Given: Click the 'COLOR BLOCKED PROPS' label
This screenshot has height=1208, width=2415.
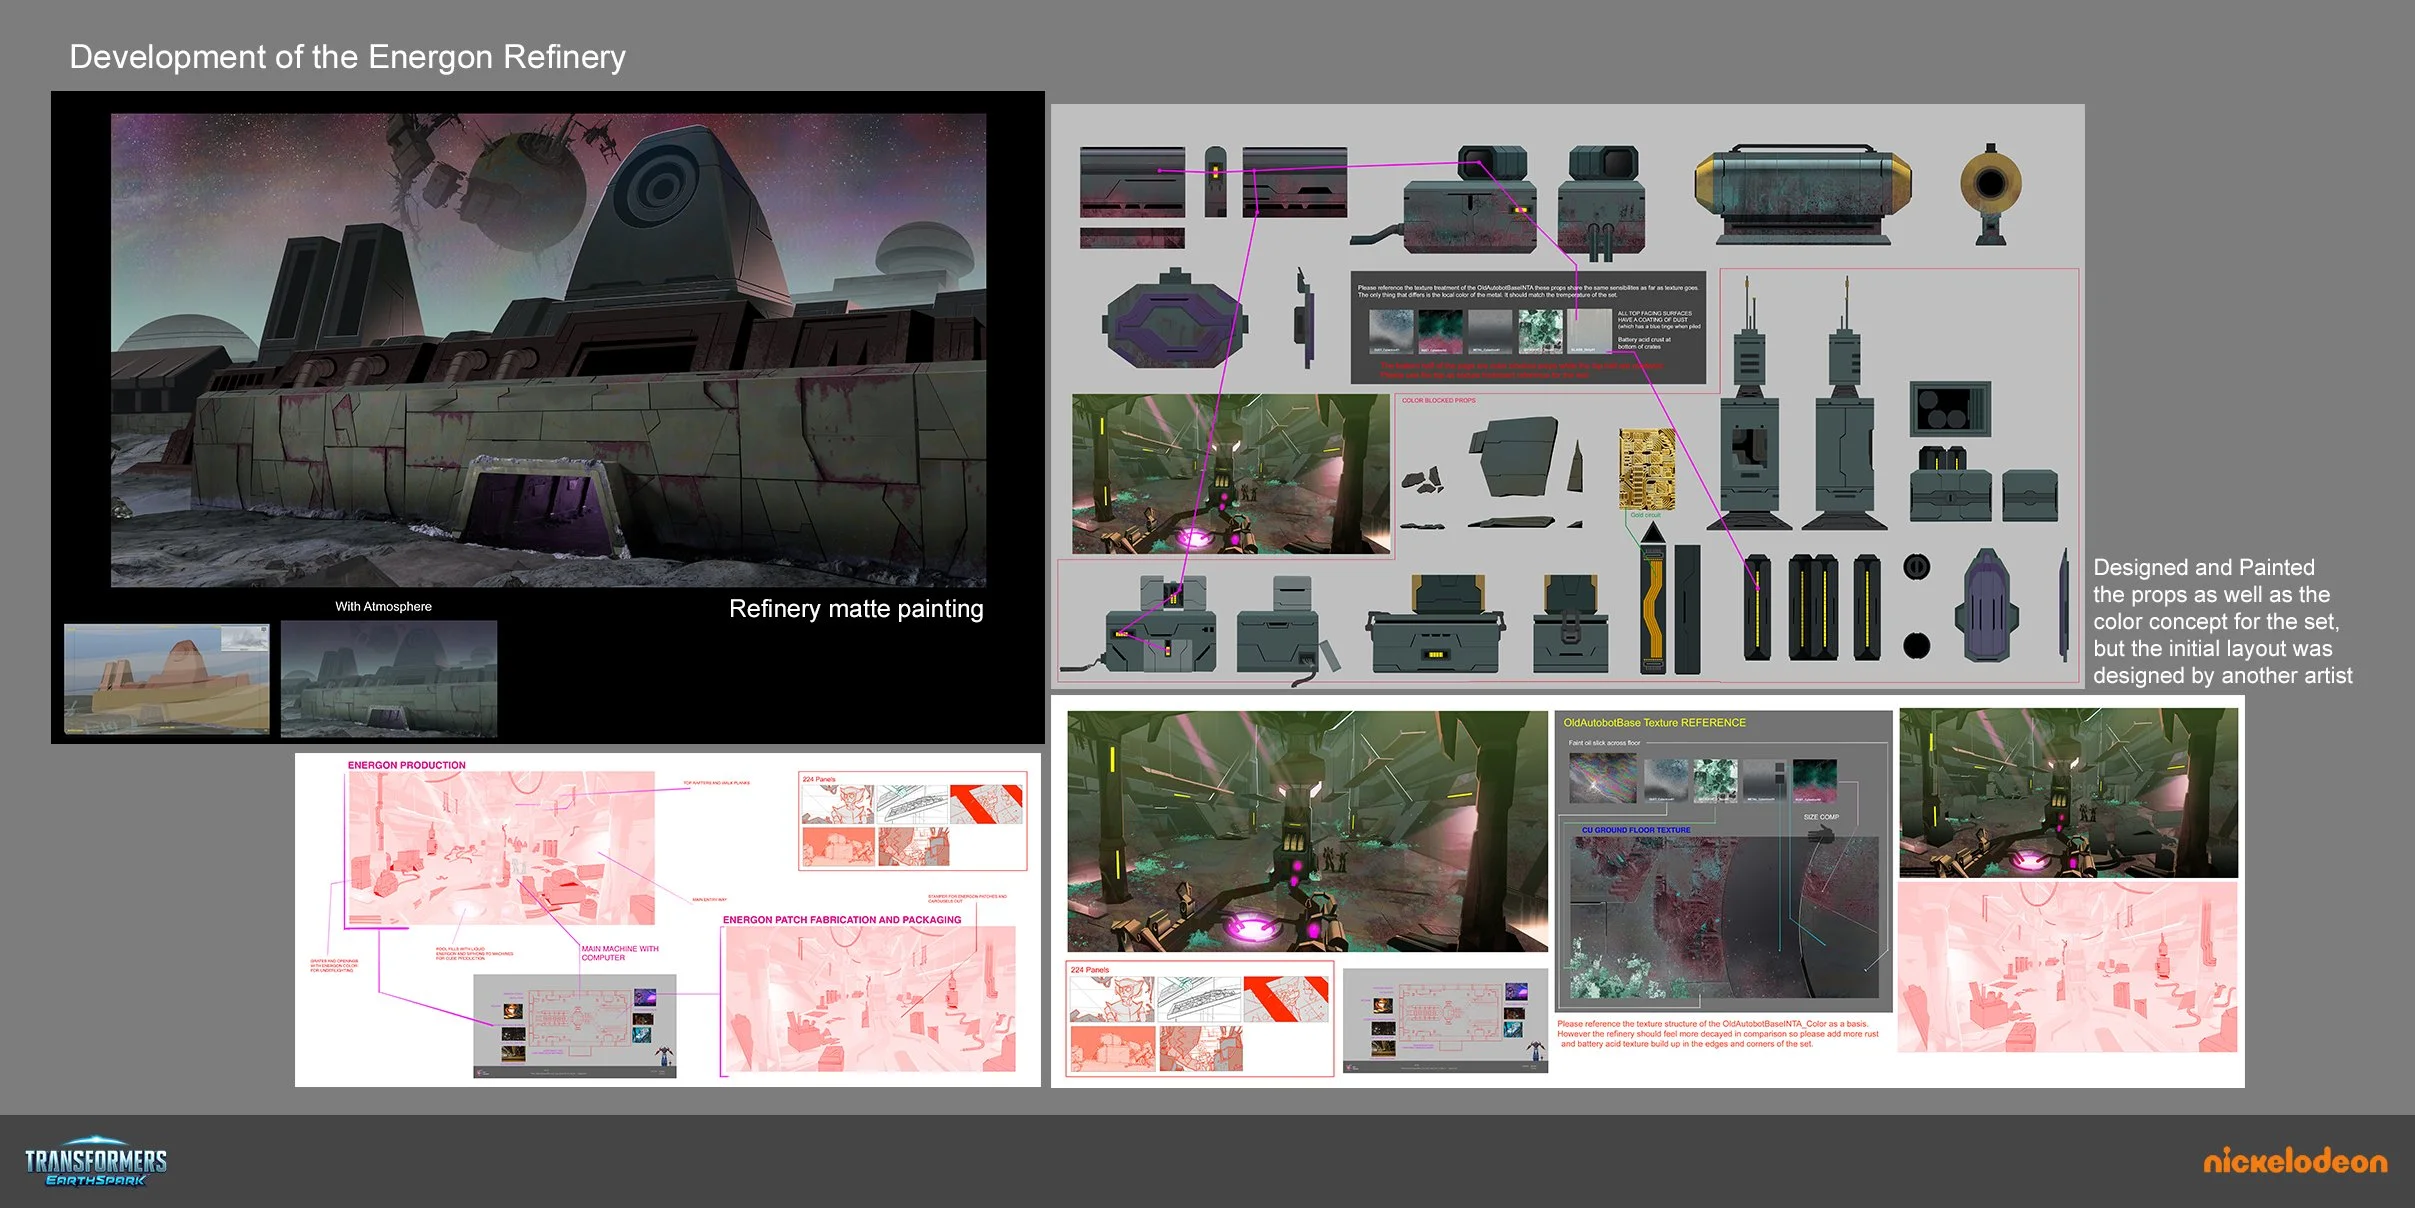Looking at the screenshot, I should pyautogui.click(x=1438, y=400).
